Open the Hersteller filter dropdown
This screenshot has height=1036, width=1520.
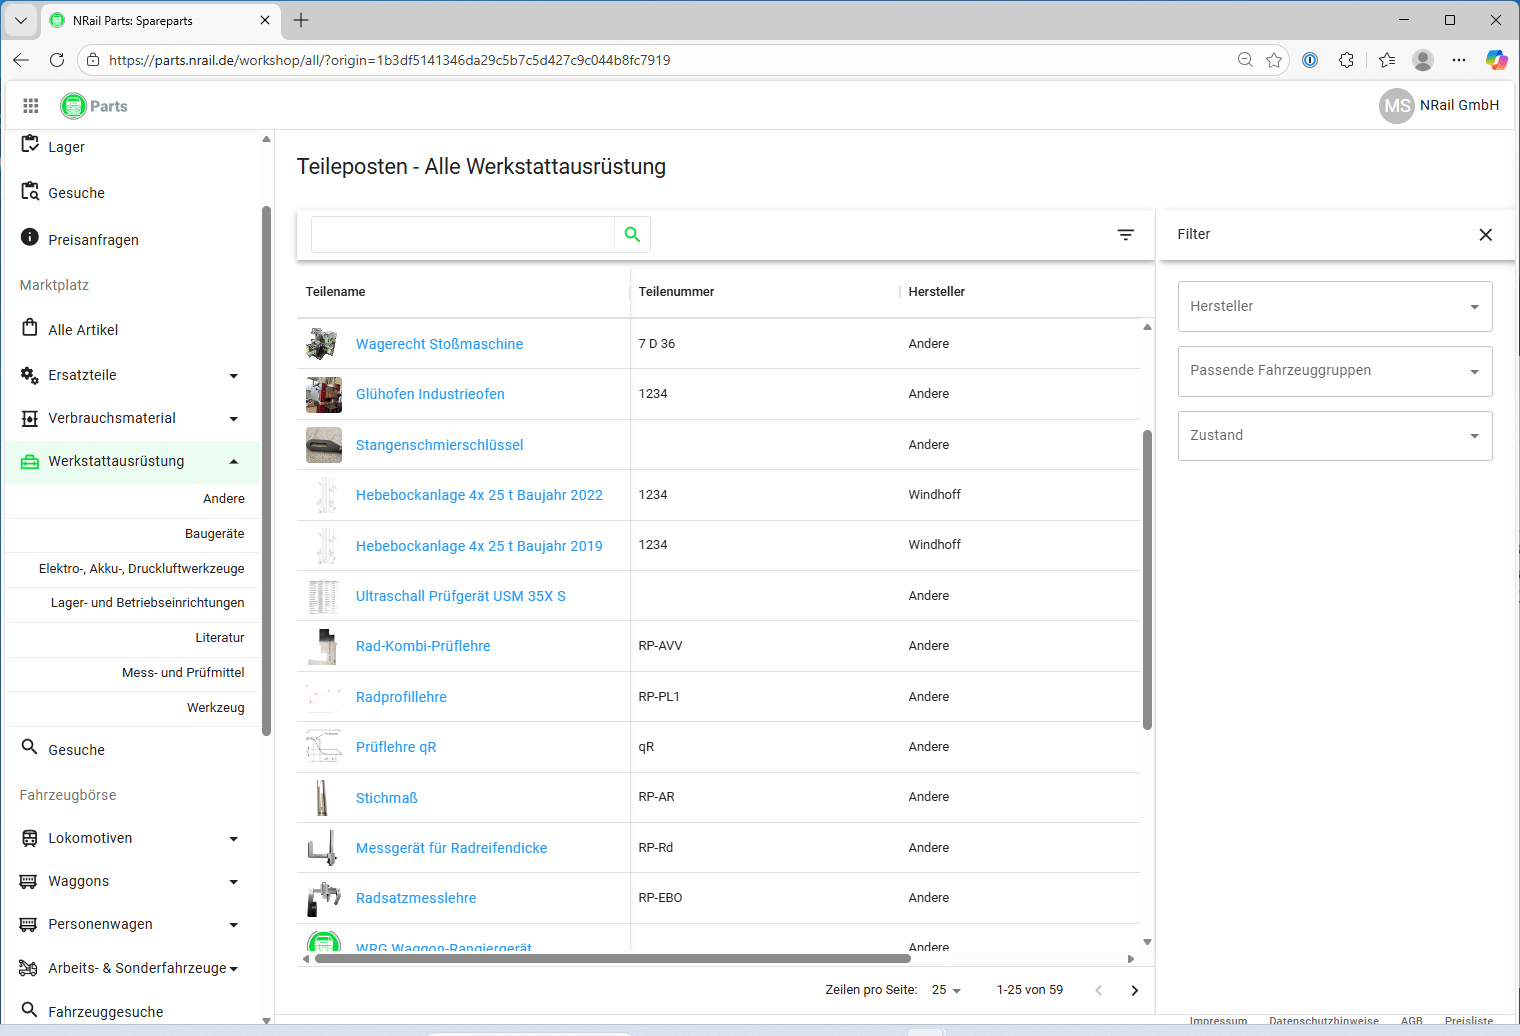tap(1334, 307)
